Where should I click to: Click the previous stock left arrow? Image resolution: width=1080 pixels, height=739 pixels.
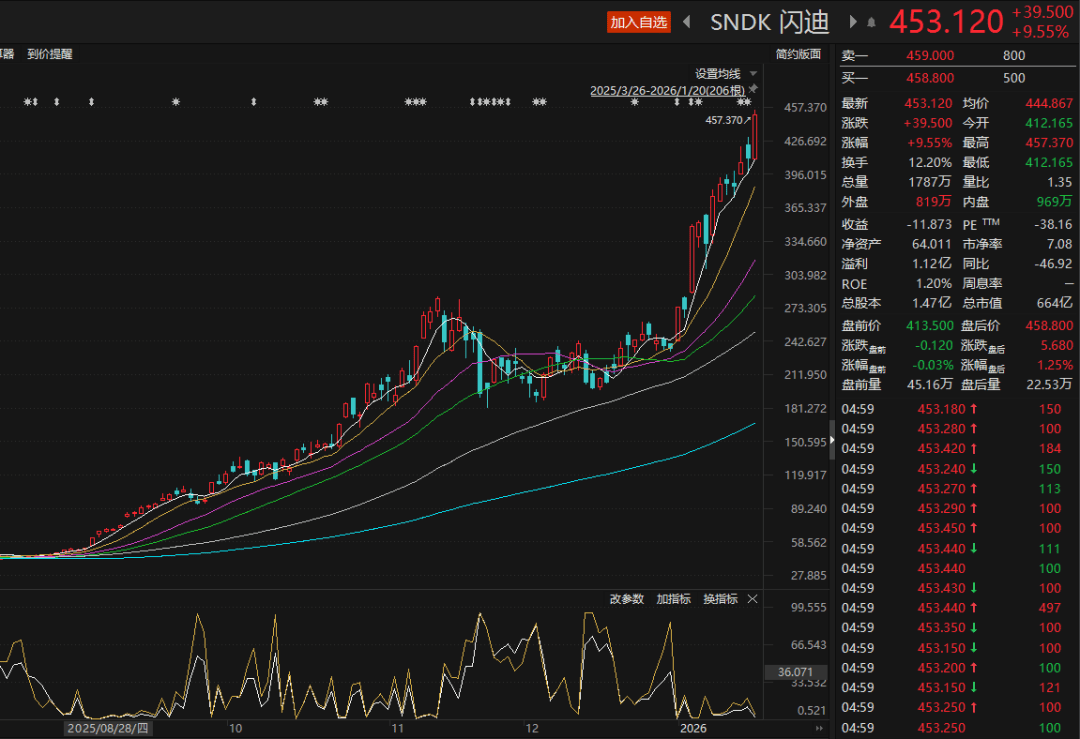(687, 21)
